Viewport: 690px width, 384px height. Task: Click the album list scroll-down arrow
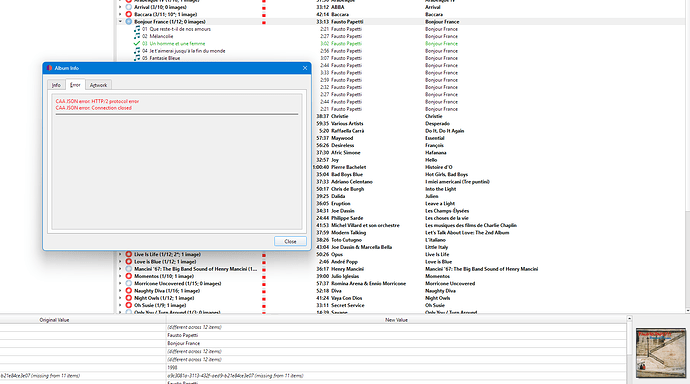point(687,311)
